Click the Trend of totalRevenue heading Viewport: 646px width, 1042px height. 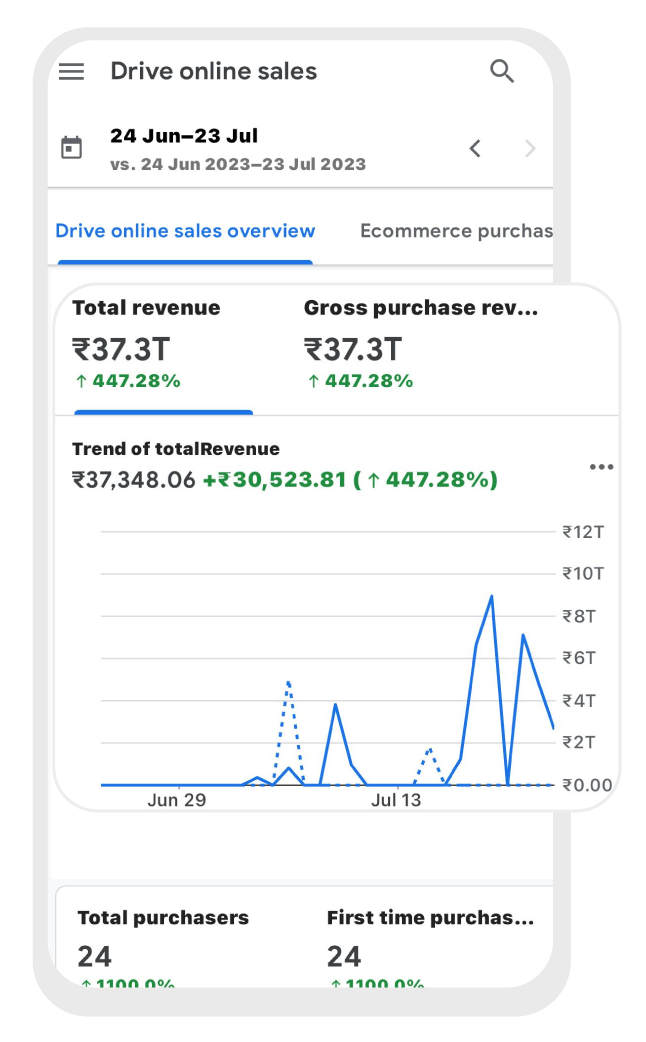[x=175, y=449]
